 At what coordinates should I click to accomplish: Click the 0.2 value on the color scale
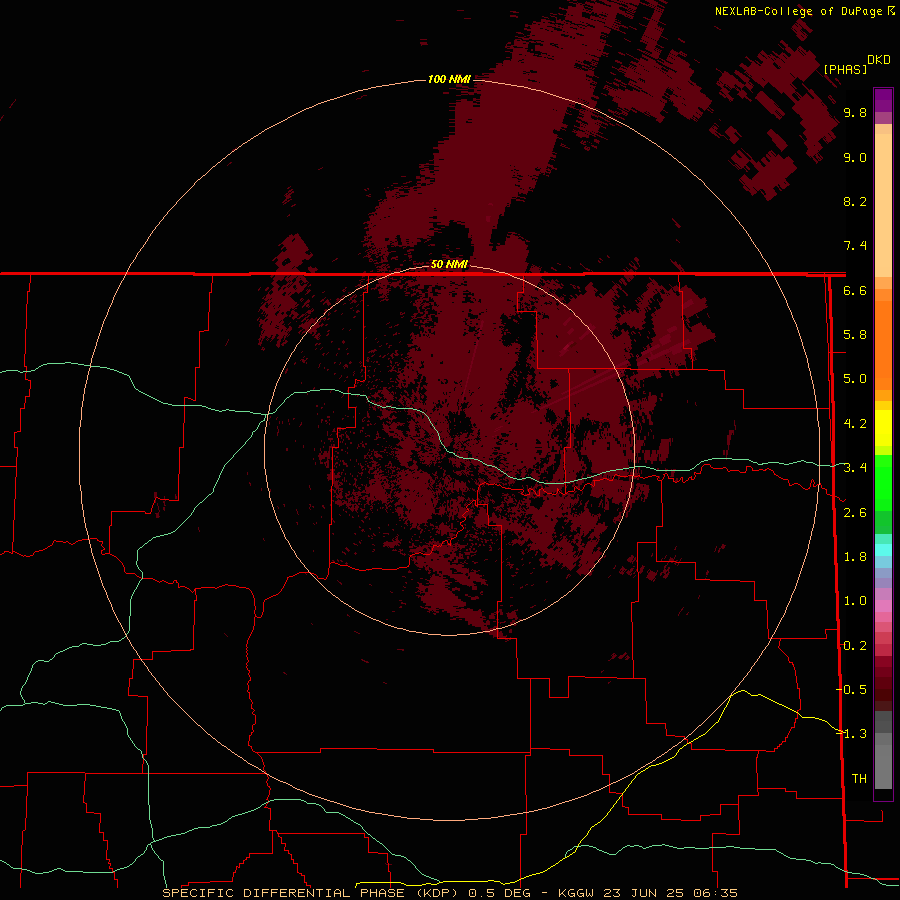855,646
